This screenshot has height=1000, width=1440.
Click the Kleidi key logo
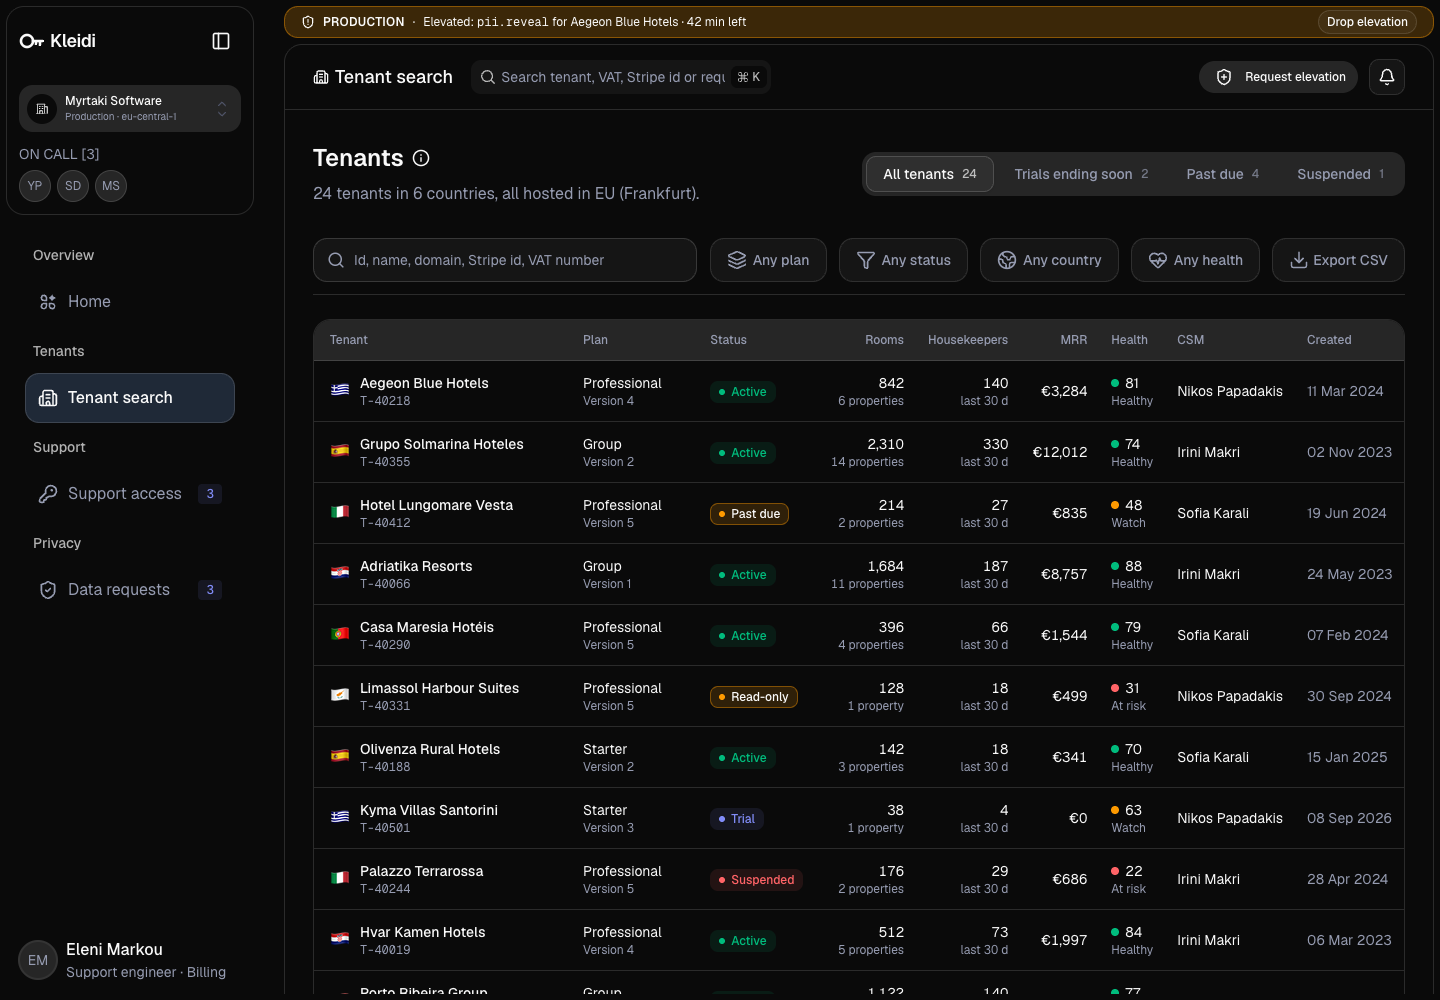tap(32, 41)
